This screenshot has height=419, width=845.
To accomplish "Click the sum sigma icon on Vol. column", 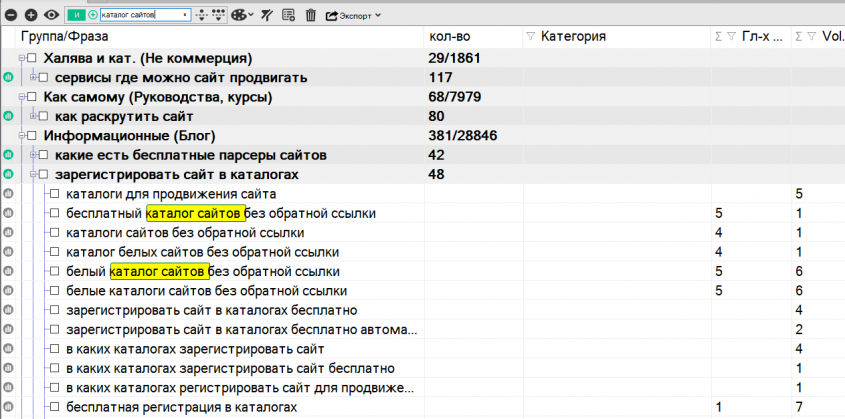I will [799, 37].
